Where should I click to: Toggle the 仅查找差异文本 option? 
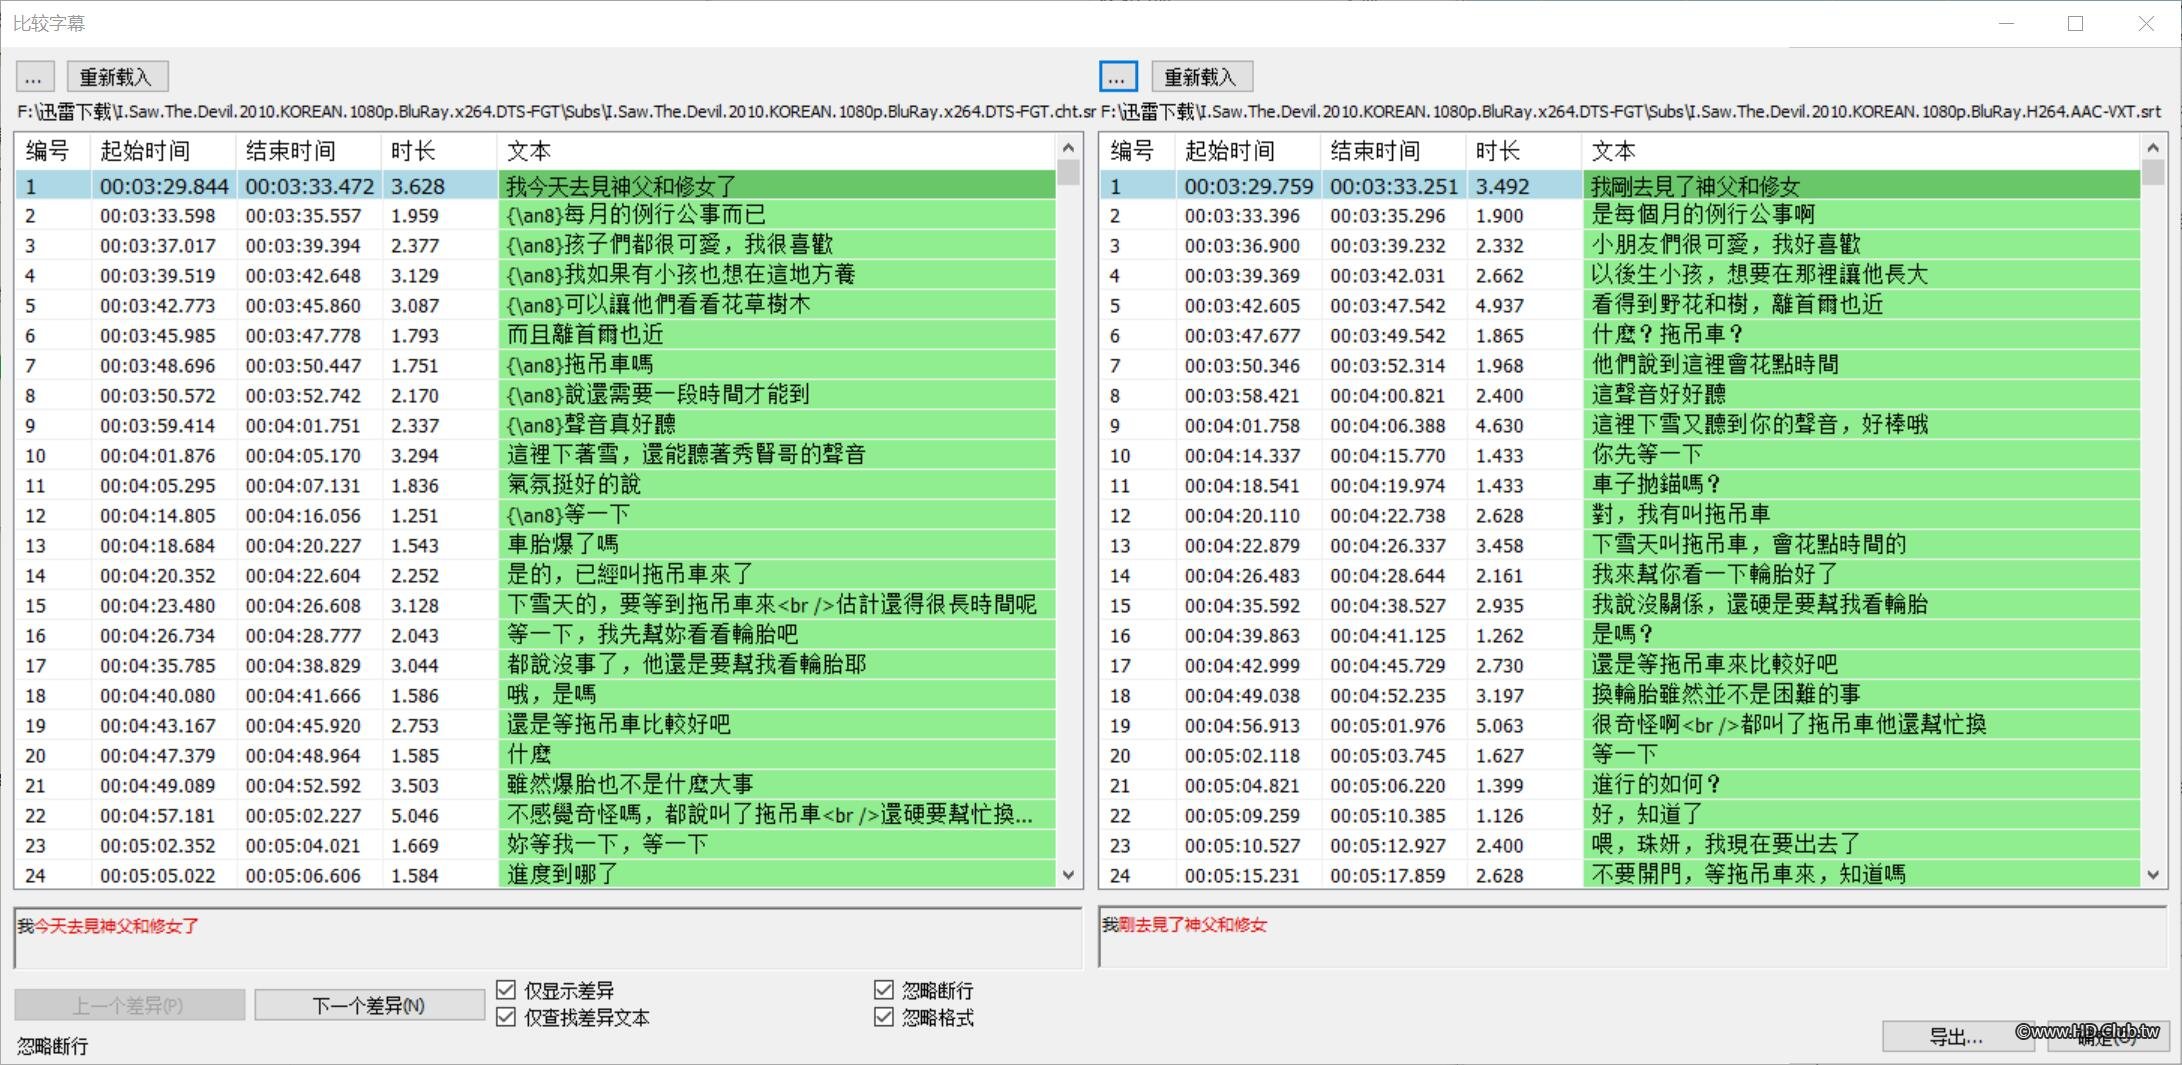coord(506,1016)
